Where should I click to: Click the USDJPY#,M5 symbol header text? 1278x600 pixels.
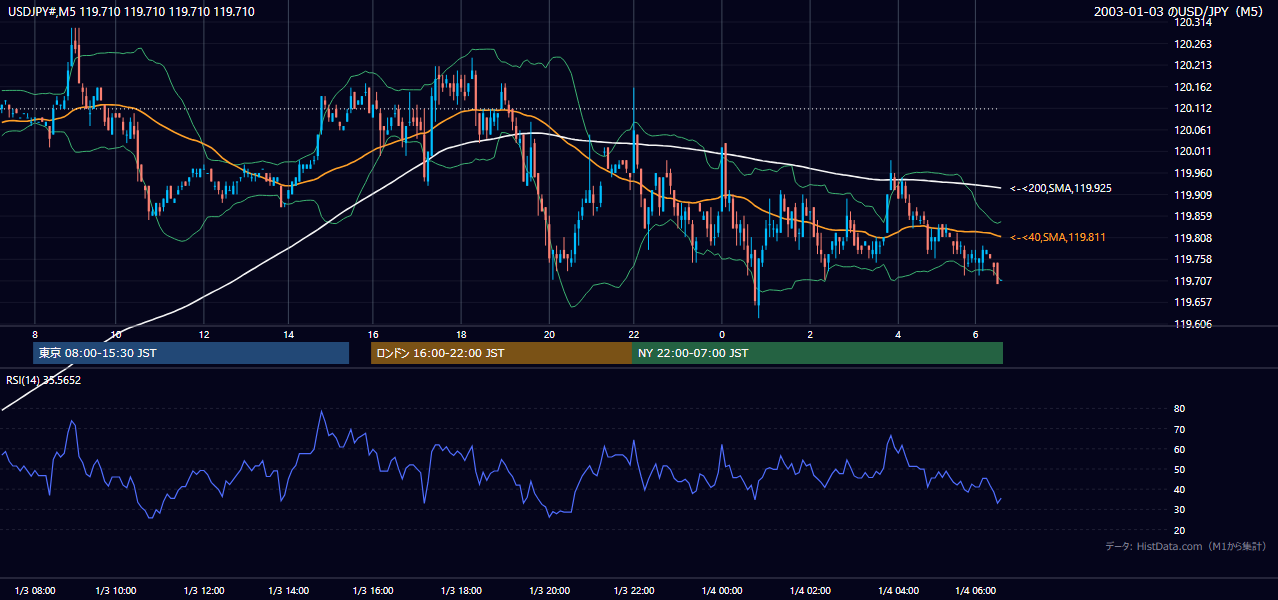click(130, 12)
